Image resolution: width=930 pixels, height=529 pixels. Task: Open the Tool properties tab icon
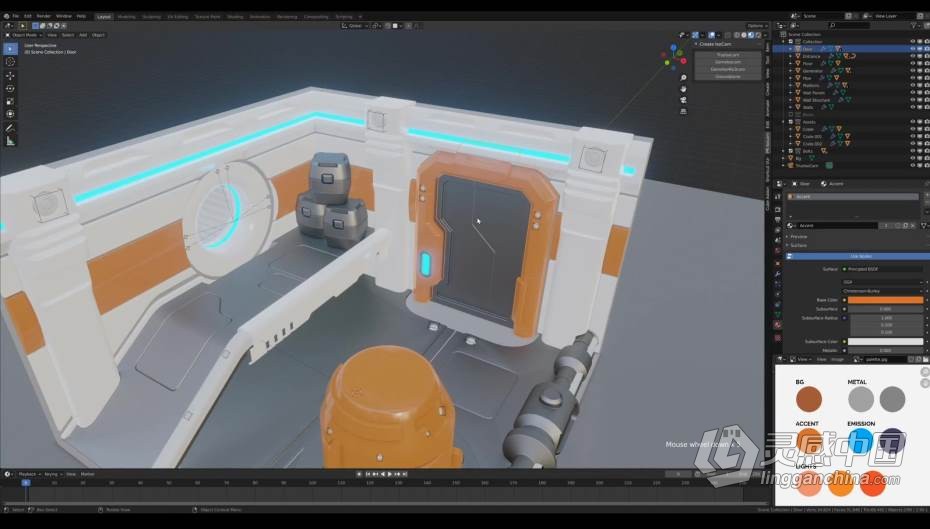coord(778,196)
